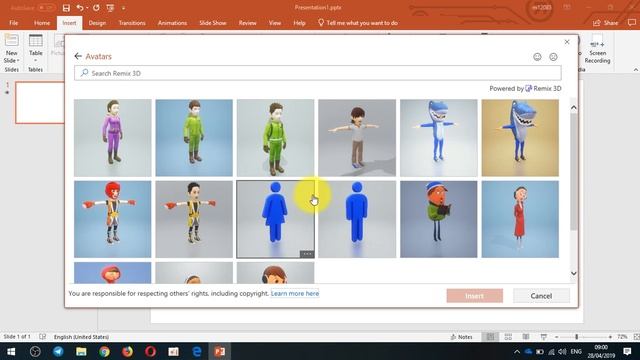Click the gallery scroll down arrow
The height and width of the screenshot is (360, 640).
(x=573, y=273)
